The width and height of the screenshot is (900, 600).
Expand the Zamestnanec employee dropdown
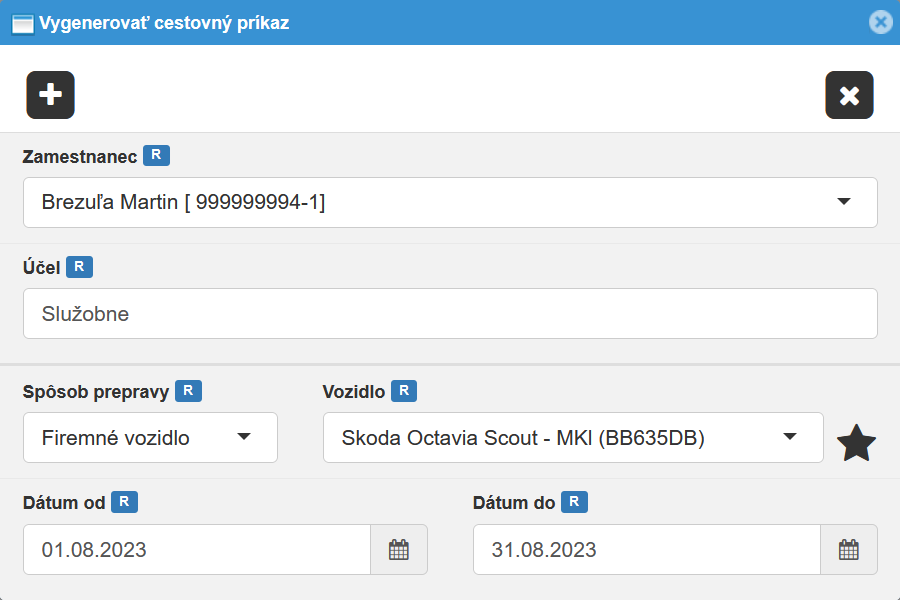coord(843,202)
